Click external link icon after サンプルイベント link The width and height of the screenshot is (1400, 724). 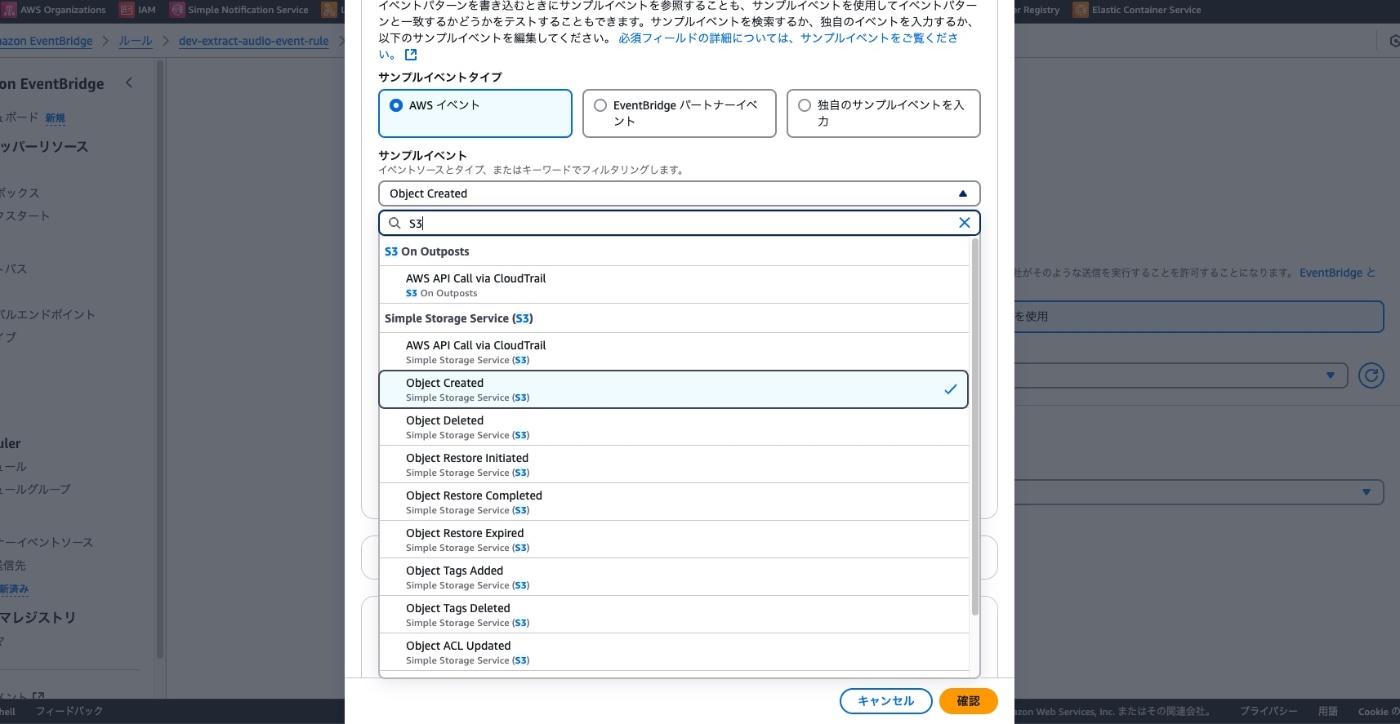click(411, 55)
